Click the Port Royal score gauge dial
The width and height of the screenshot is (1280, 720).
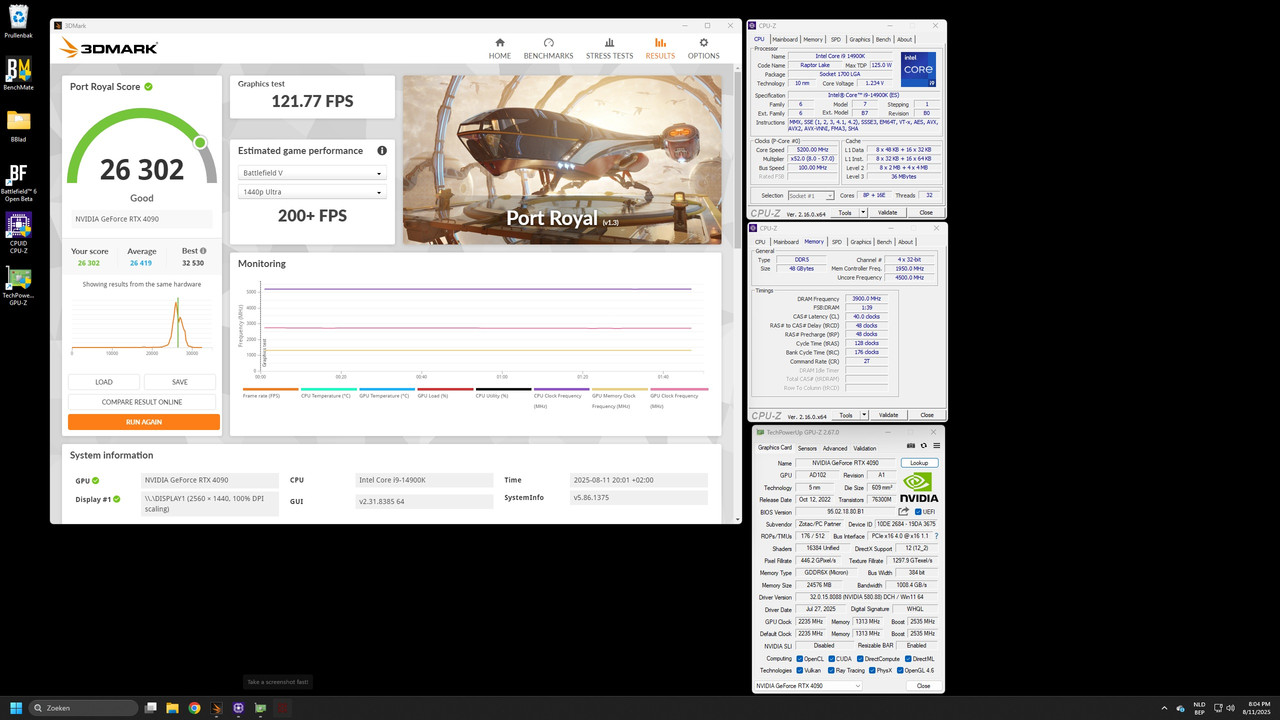point(142,147)
